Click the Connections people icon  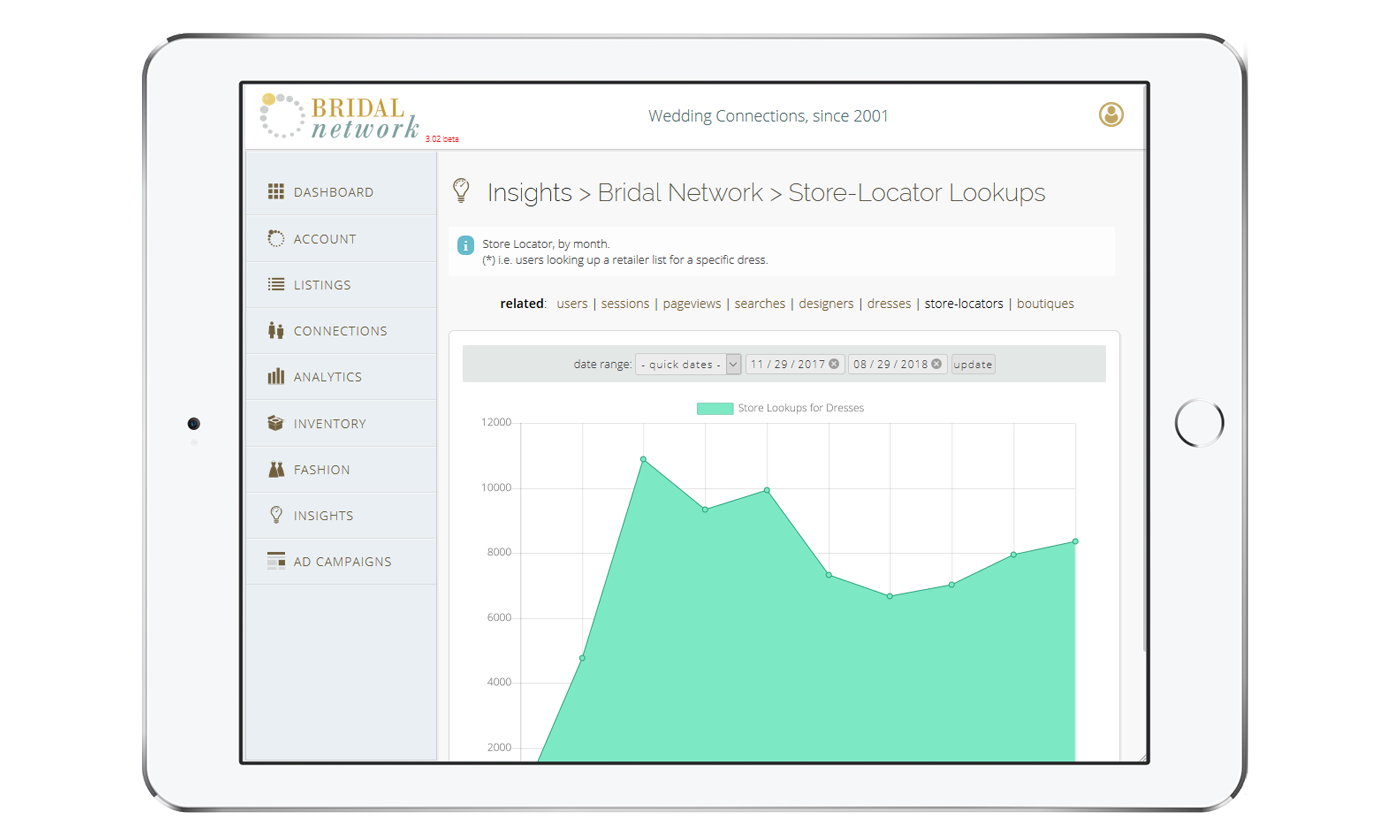[x=277, y=331]
